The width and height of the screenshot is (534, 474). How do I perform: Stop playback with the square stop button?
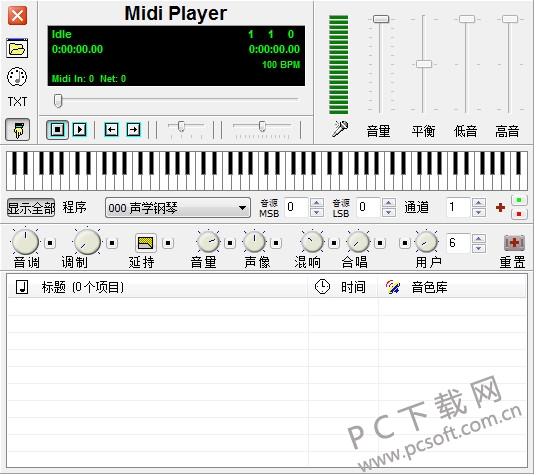click(x=57, y=129)
